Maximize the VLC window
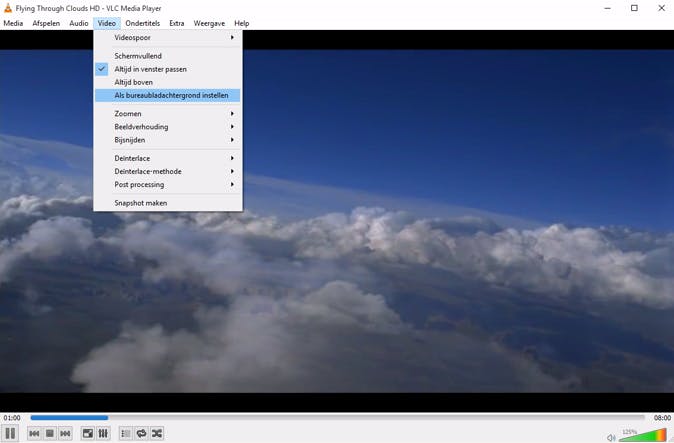Viewport: 674px width, 443px height. pyautogui.click(x=634, y=8)
